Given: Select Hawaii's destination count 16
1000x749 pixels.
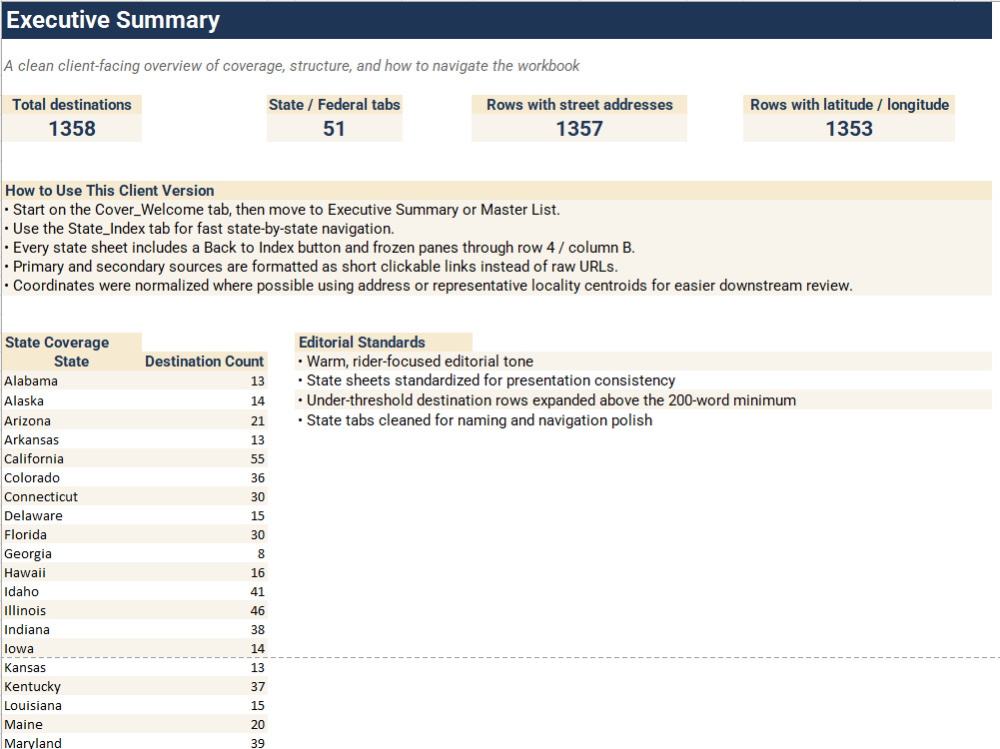Looking at the screenshot, I should [204, 572].
